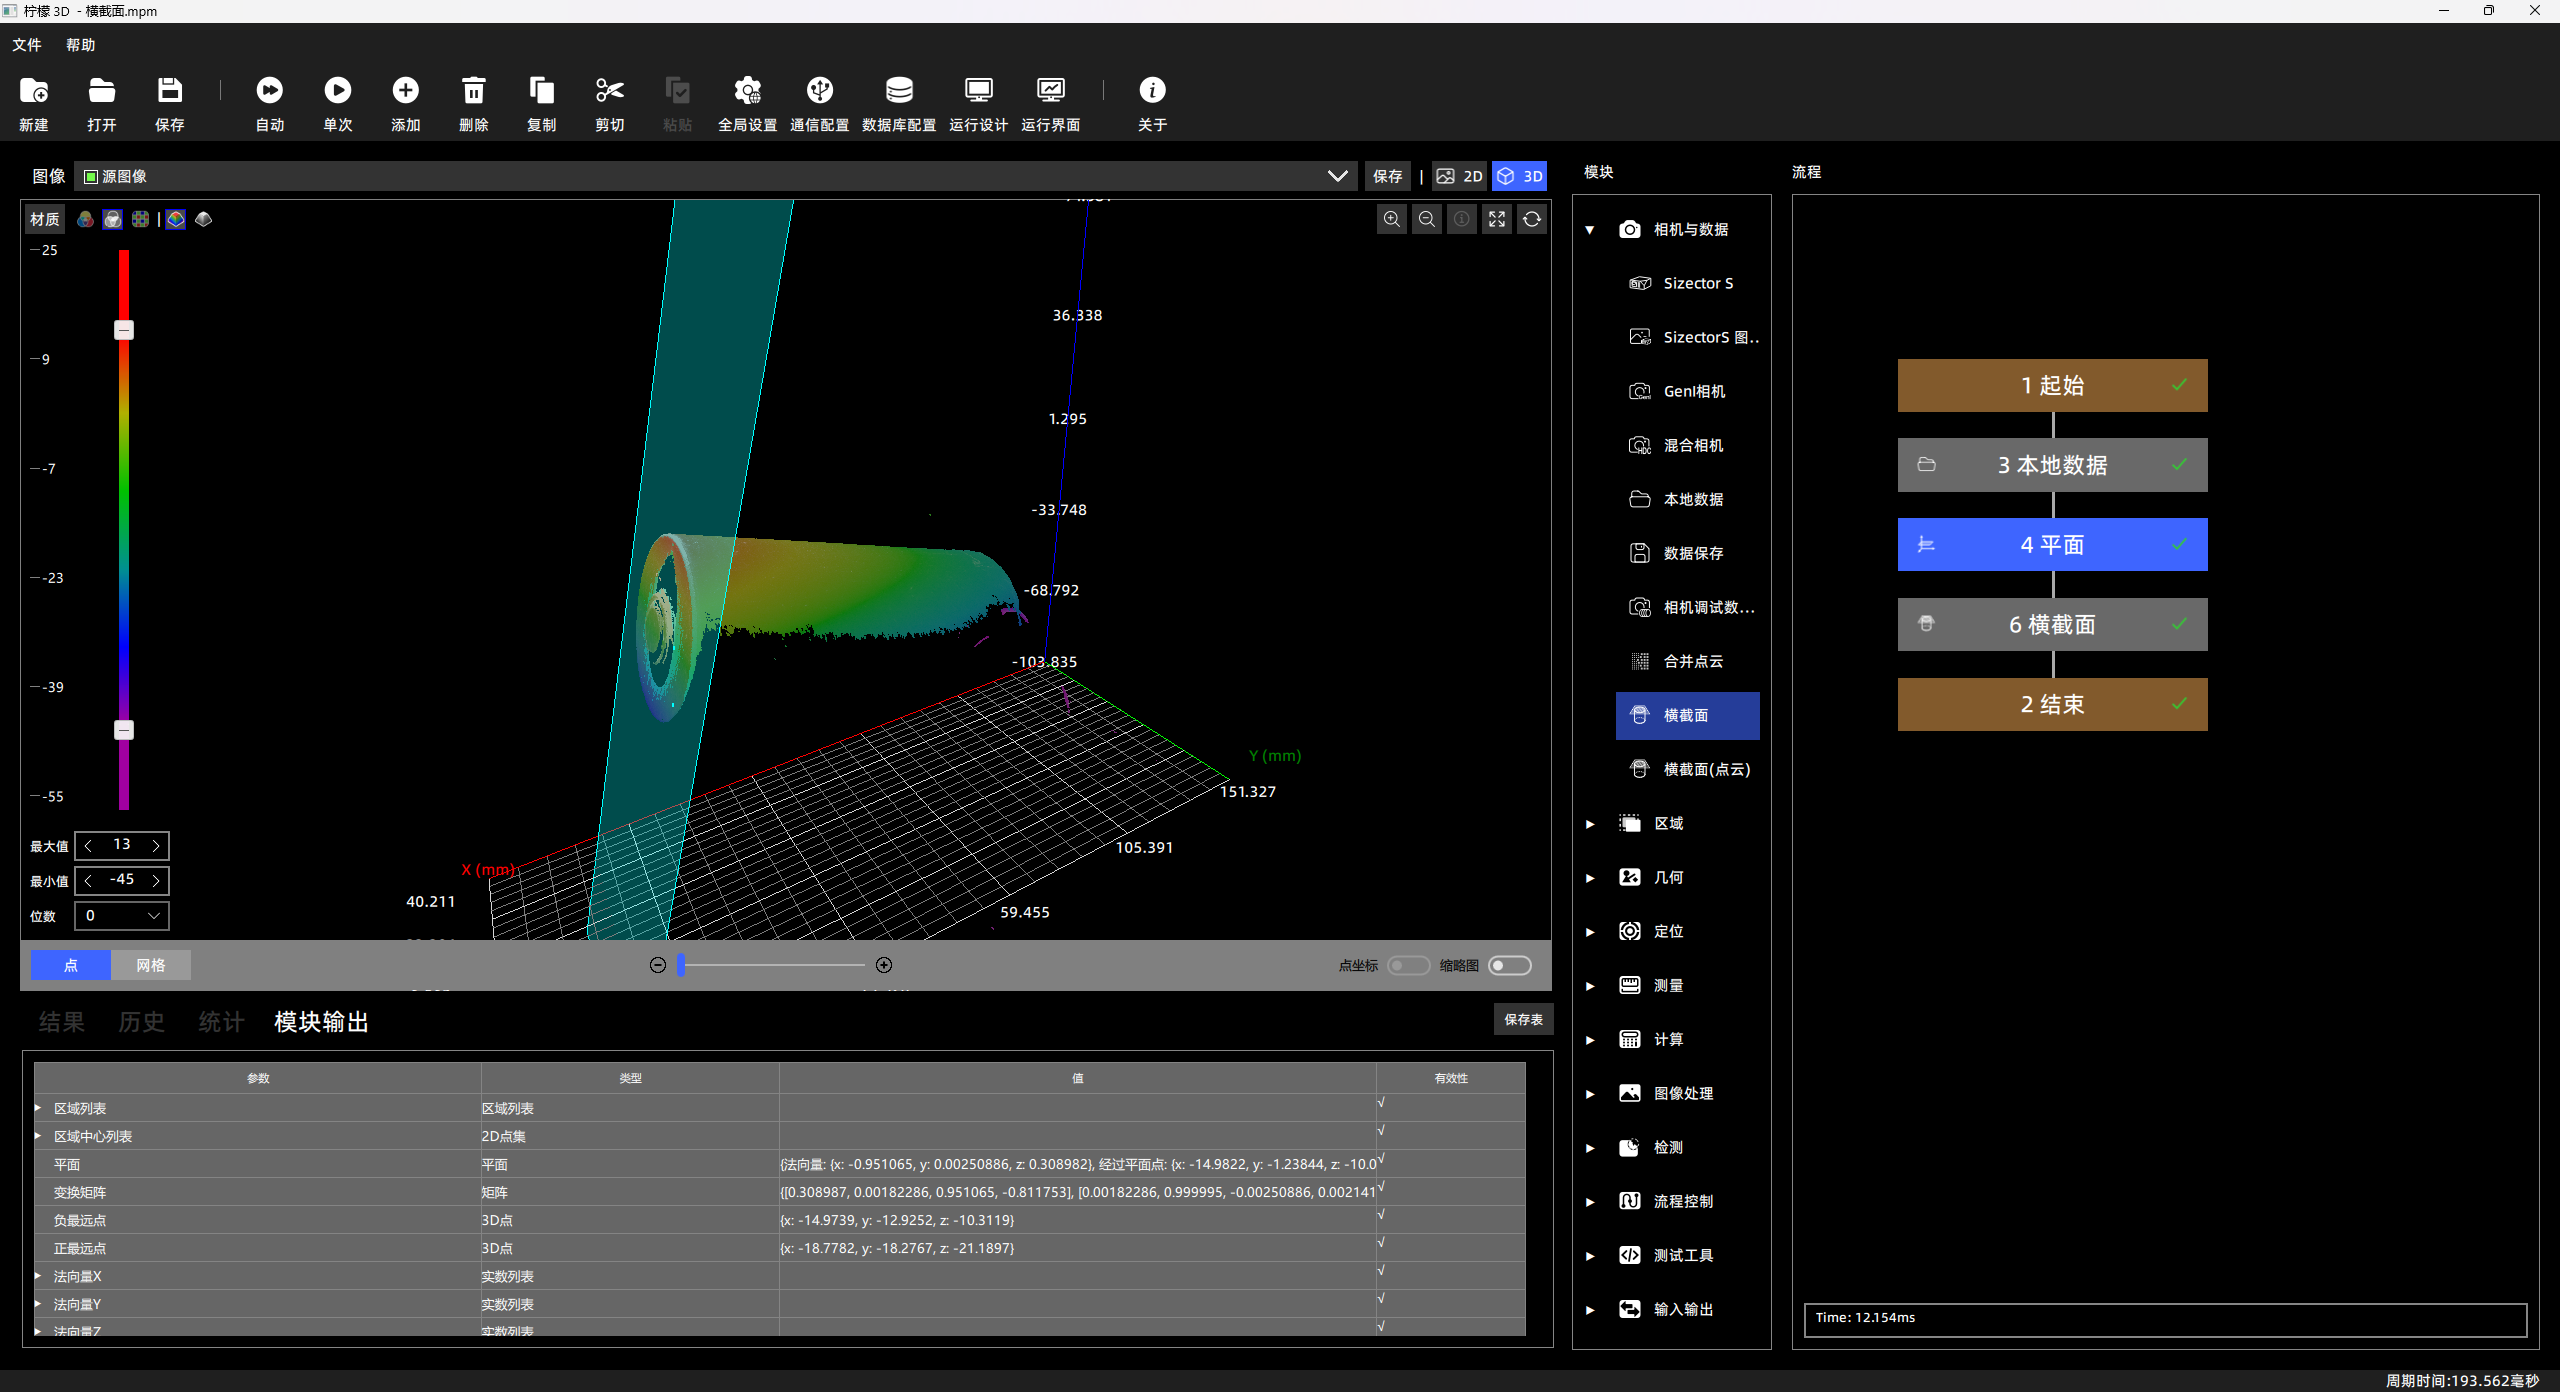This screenshot has width=2560, height=1392.
Task: Click the lower color scale slider handle
Action: [x=124, y=730]
